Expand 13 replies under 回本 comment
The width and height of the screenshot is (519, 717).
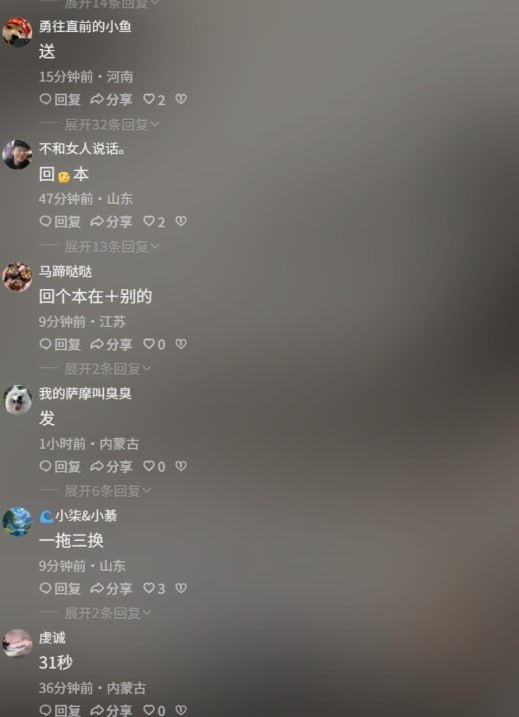[112, 247]
